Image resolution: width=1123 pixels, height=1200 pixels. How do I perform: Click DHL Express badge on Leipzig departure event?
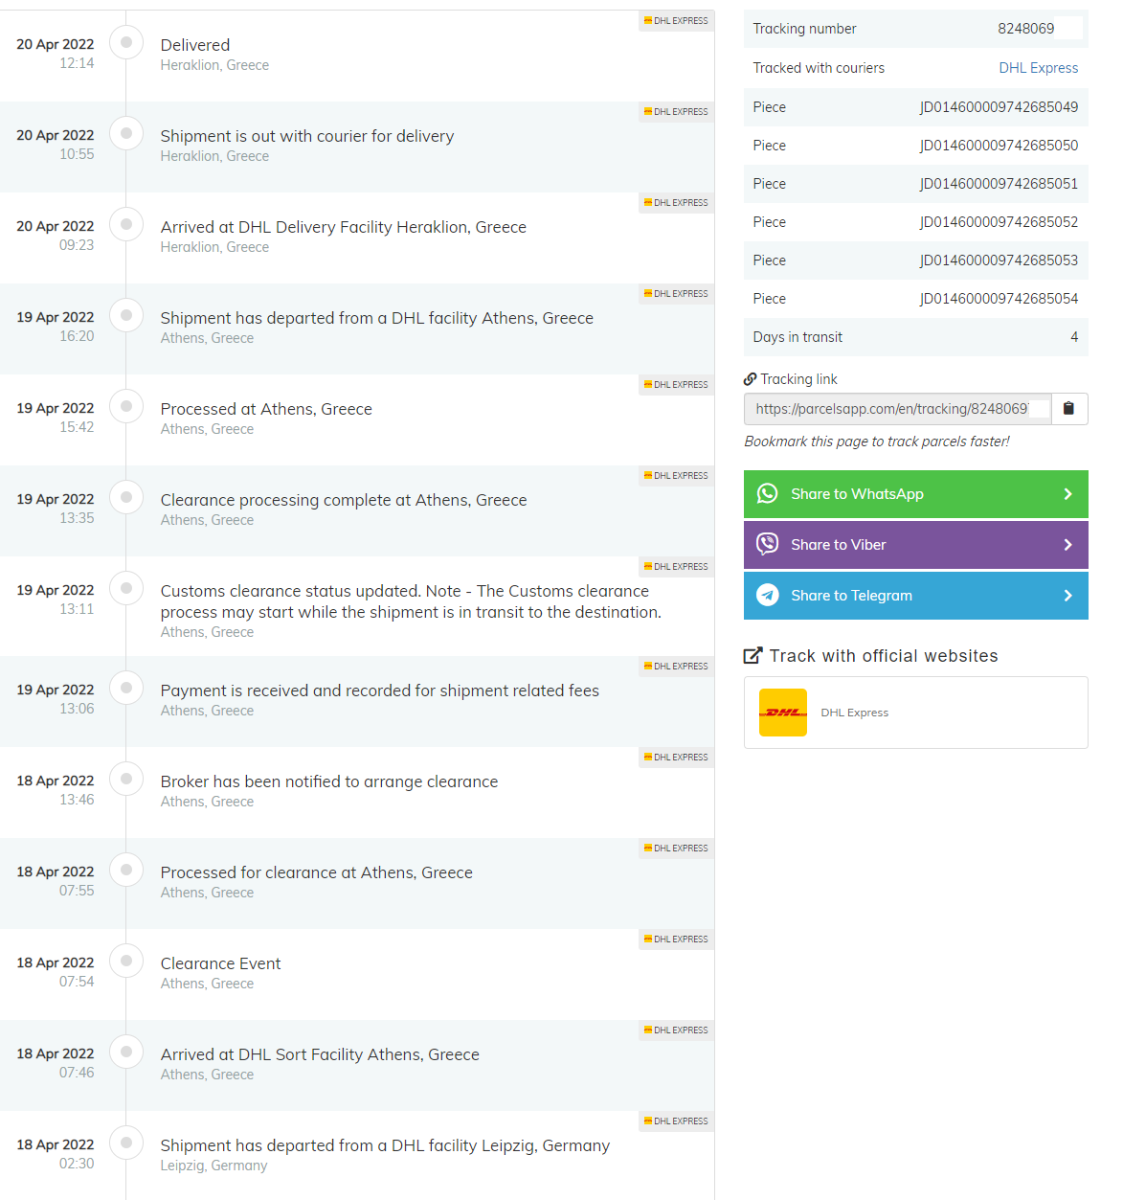[x=676, y=1121]
